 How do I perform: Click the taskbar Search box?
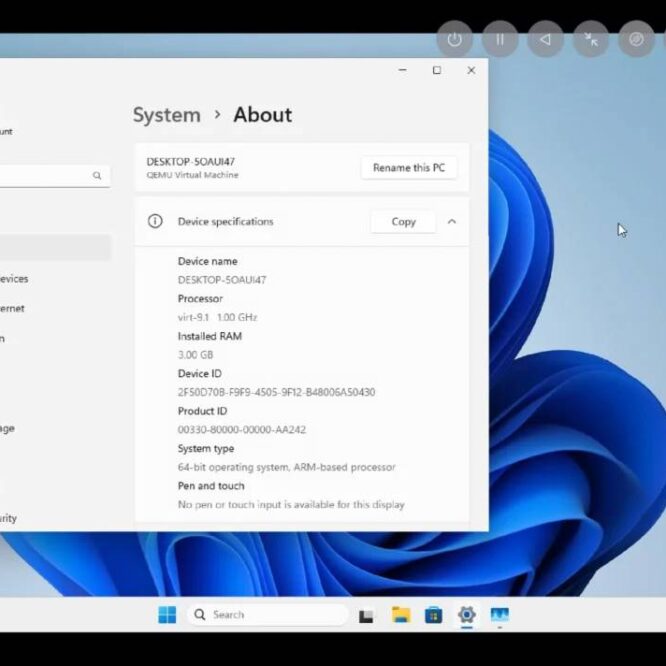[268, 615]
